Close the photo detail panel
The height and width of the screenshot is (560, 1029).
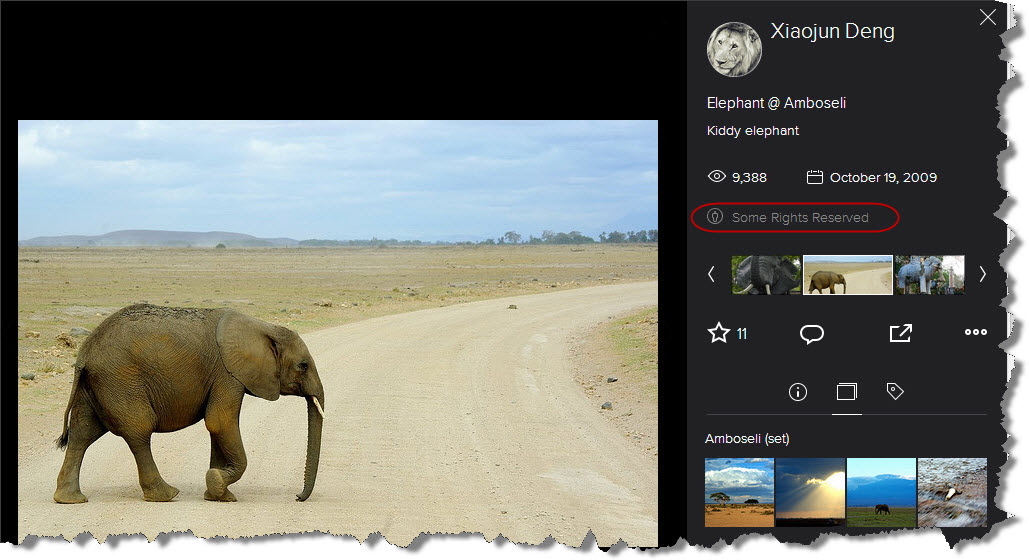point(988,17)
